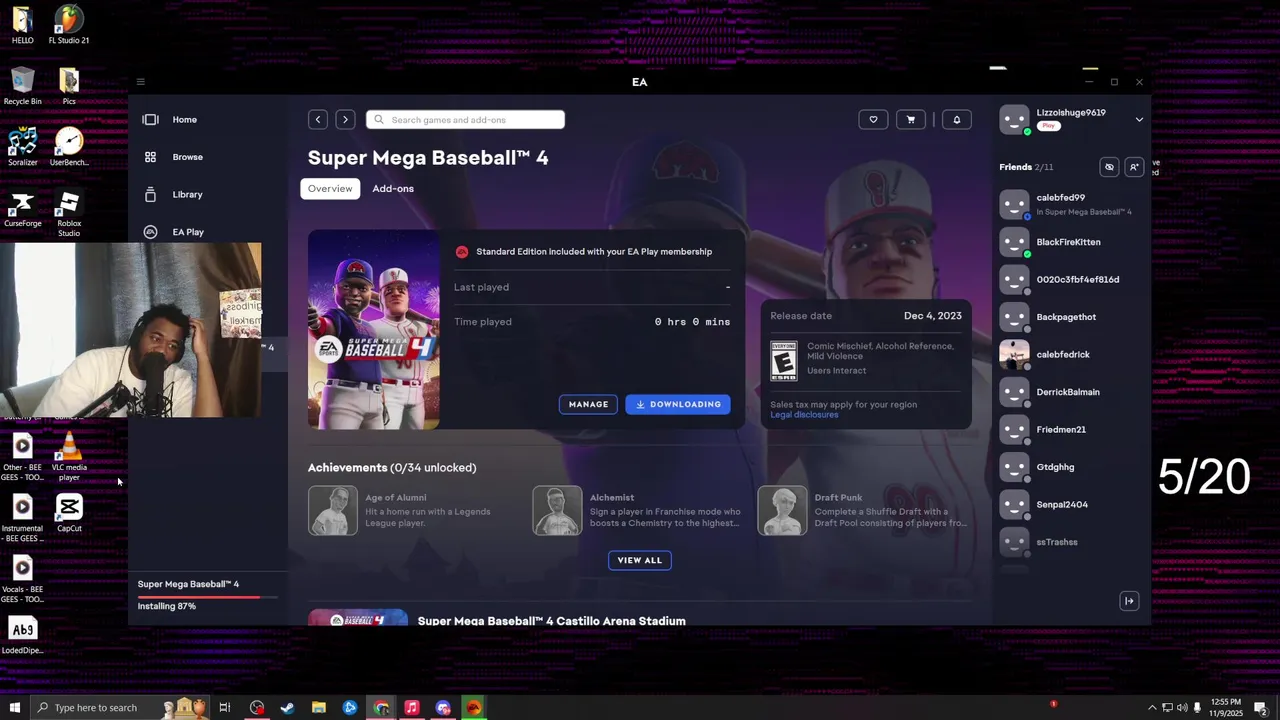Click the Library icon in sidebar
Screen dimensions: 1280x720
pyautogui.click(x=150, y=194)
